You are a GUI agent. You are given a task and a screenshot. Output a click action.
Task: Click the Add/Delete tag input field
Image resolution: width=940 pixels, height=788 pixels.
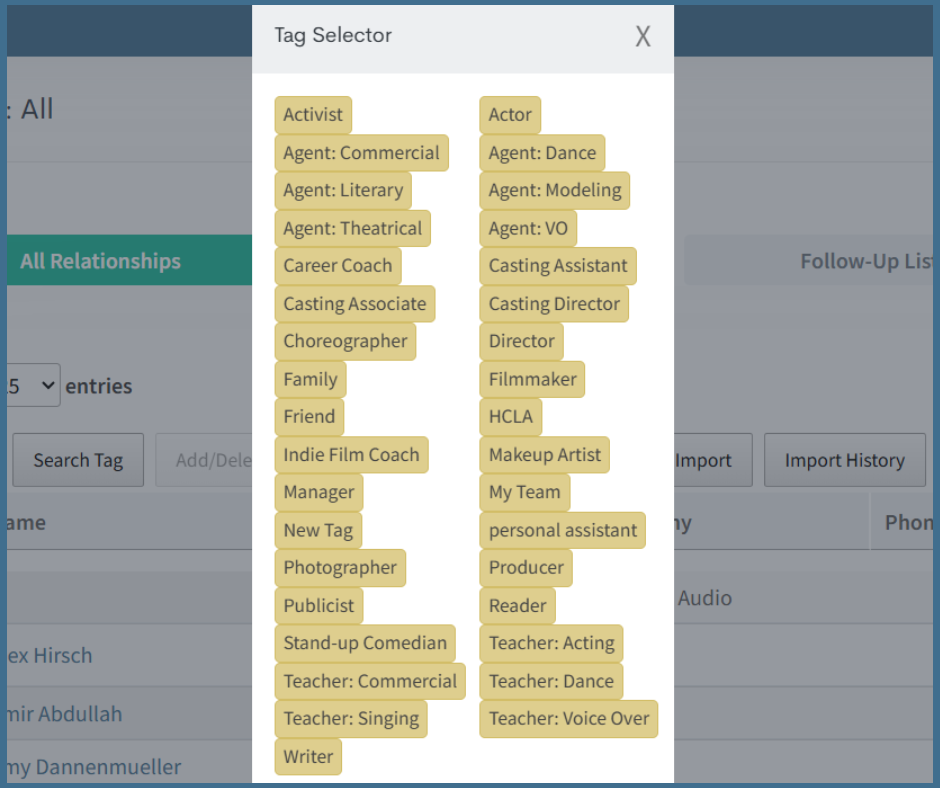click(x=205, y=461)
